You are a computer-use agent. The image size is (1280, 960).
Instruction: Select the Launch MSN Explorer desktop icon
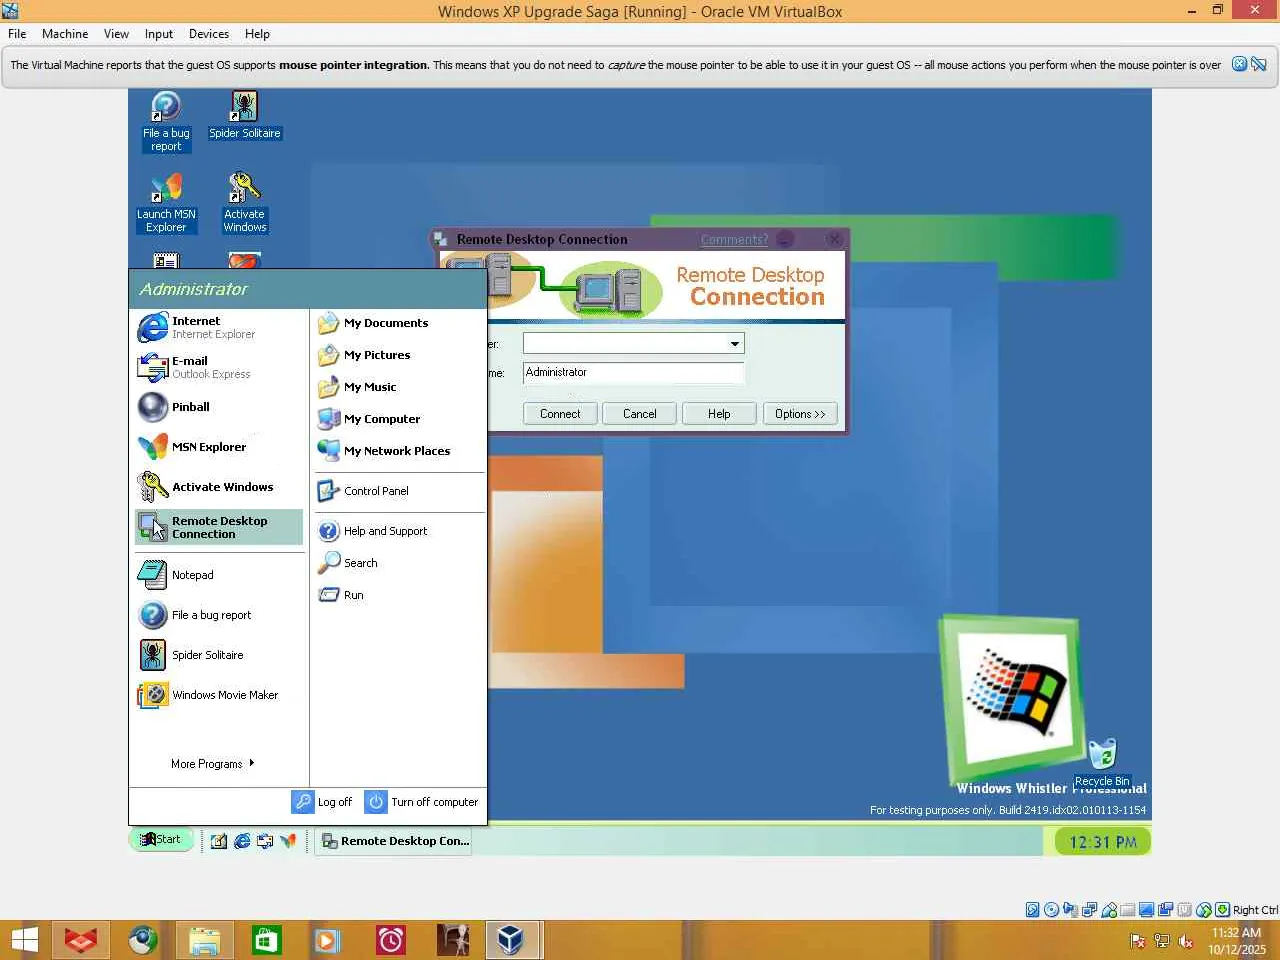(x=166, y=203)
